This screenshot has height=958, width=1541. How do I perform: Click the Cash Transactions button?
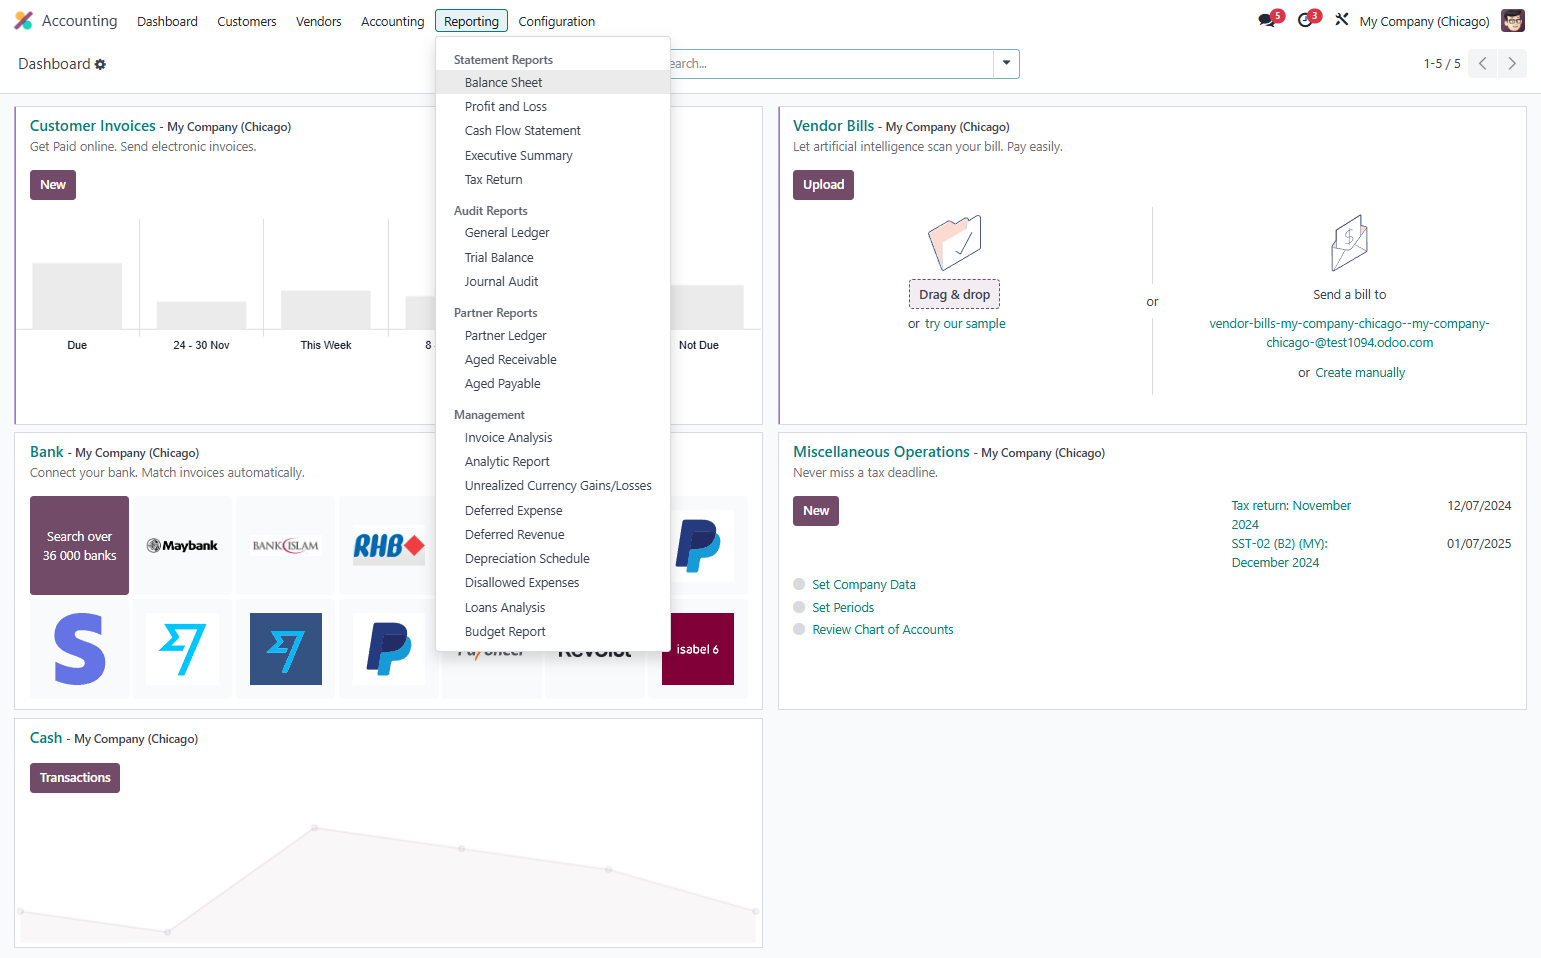point(75,778)
